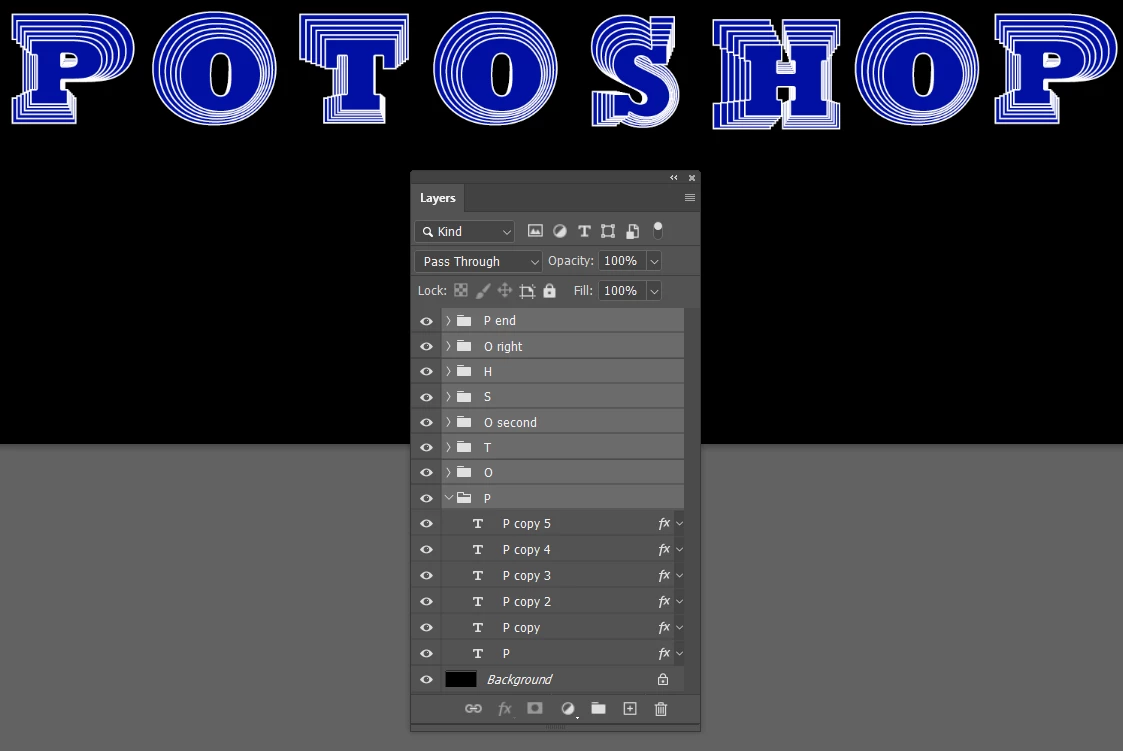This screenshot has height=751, width=1123.
Task: Expand the T group chevron
Action: point(448,447)
